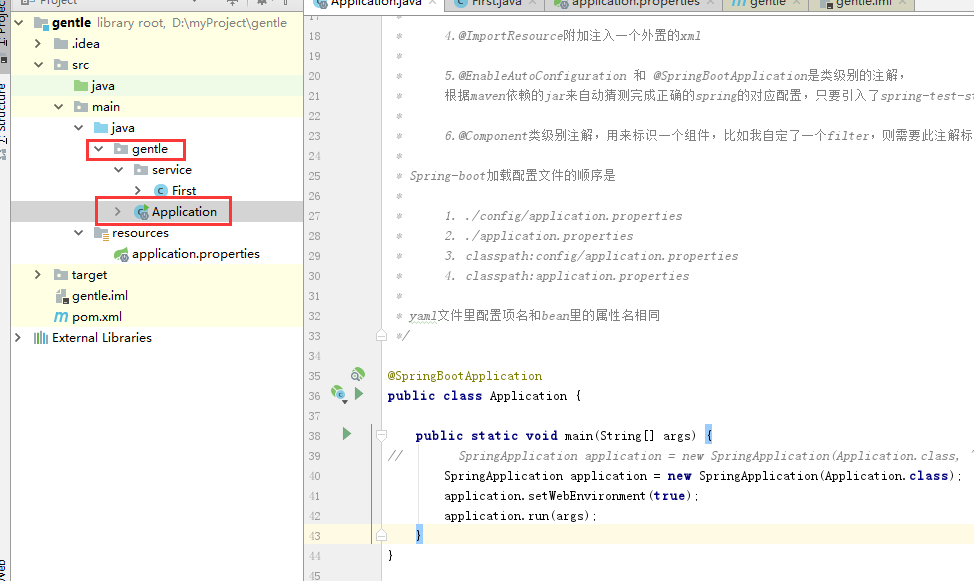Viewport: 974px width, 581px height.
Task: Click the main folder icon
Action: coord(81,107)
